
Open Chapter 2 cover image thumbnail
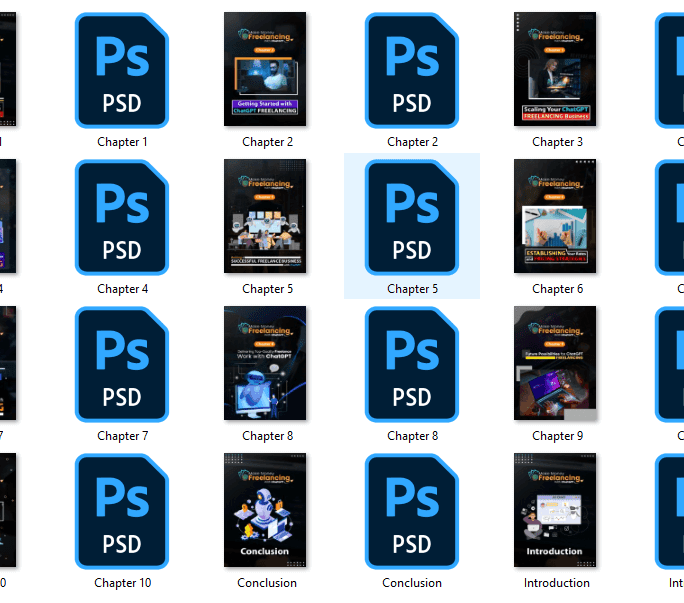click(265, 69)
